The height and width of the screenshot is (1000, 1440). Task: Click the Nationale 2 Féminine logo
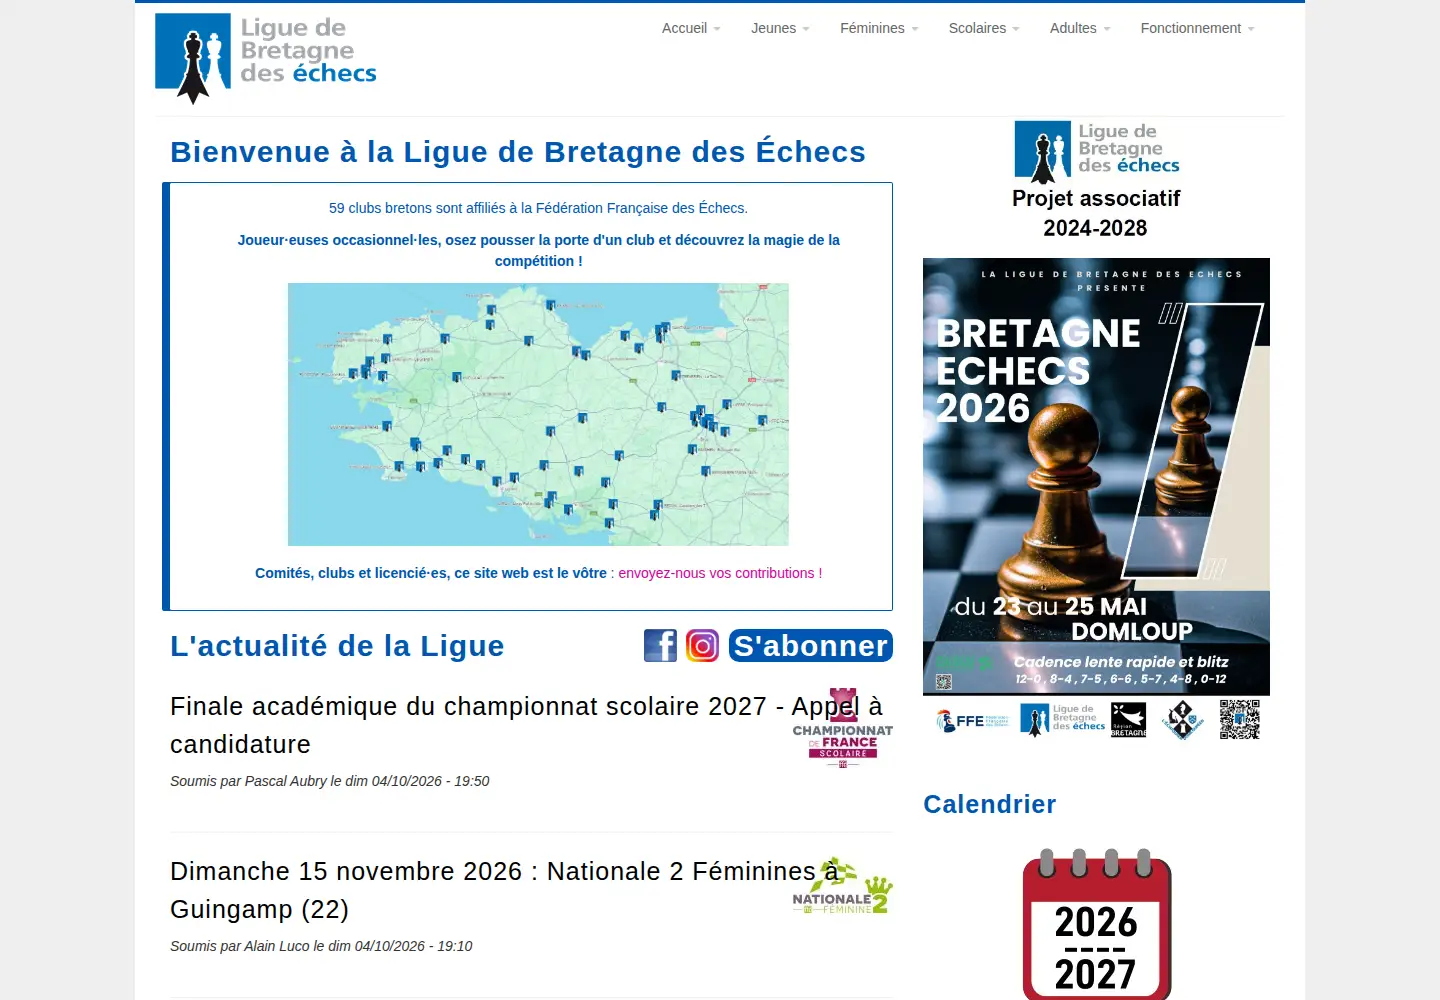(843, 886)
